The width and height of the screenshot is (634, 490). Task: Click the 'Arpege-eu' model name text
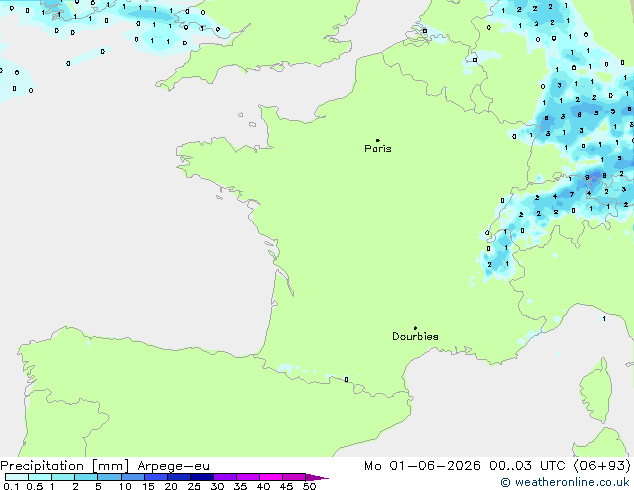pos(173,466)
